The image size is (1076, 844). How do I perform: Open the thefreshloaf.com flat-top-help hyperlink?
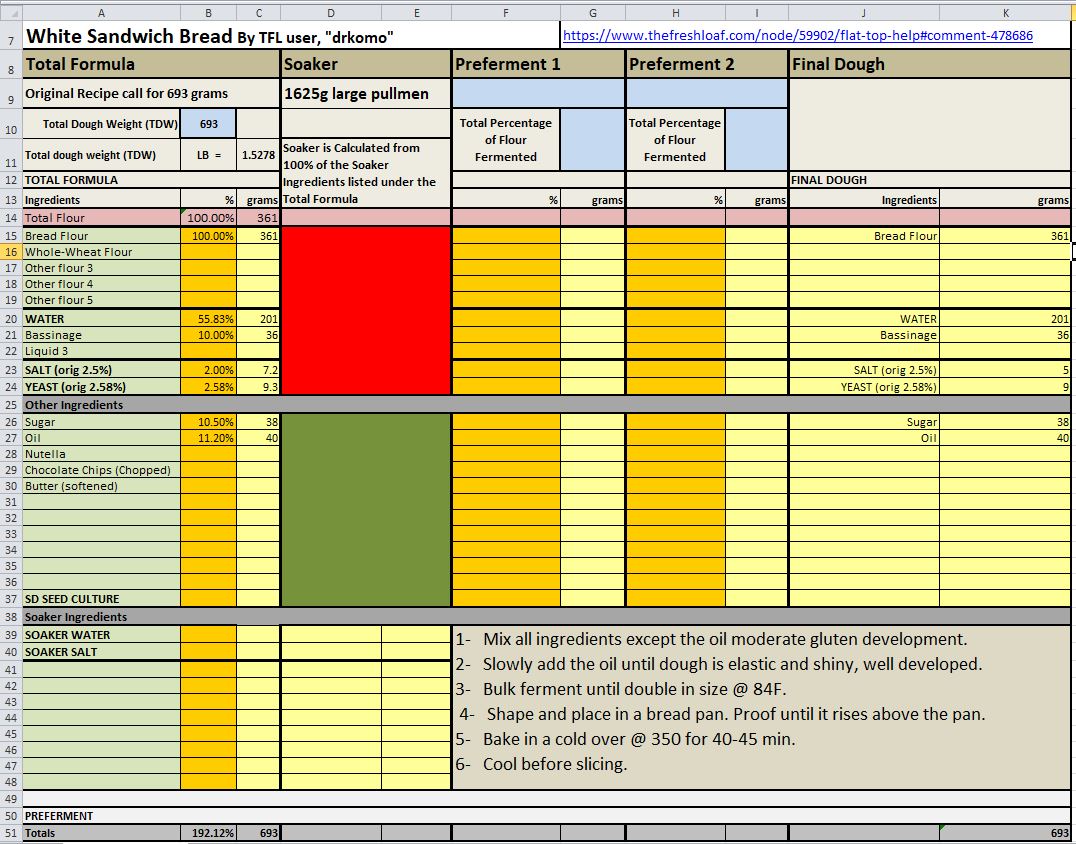[x=797, y=35]
